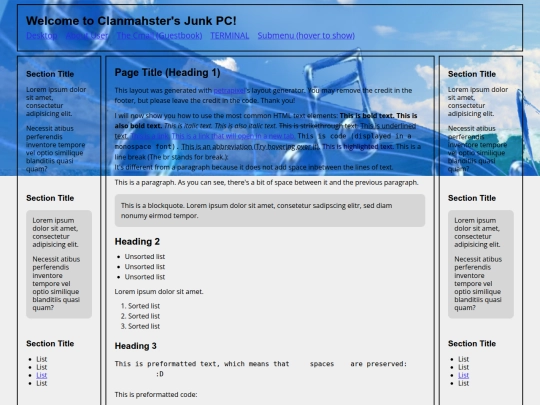Click the second numbered 'Sorted list' item
This screenshot has width=540, height=405.
(x=144, y=316)
